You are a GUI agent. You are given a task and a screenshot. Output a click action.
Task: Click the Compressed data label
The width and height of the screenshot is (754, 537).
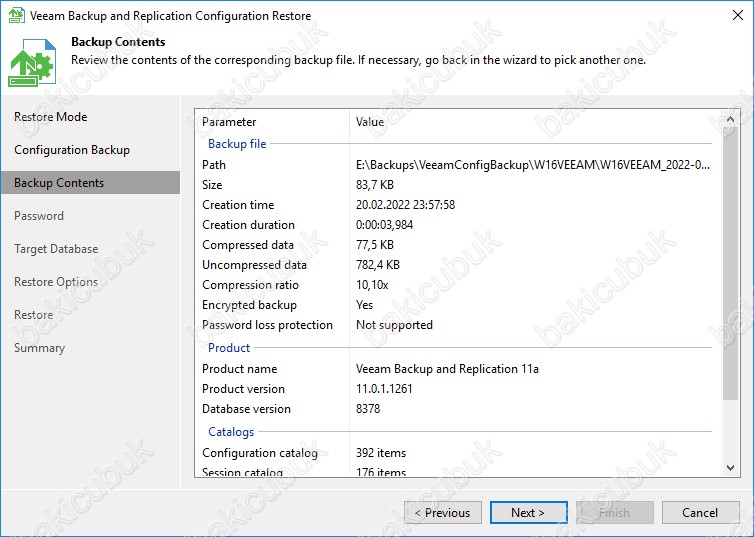click(248, 245)
